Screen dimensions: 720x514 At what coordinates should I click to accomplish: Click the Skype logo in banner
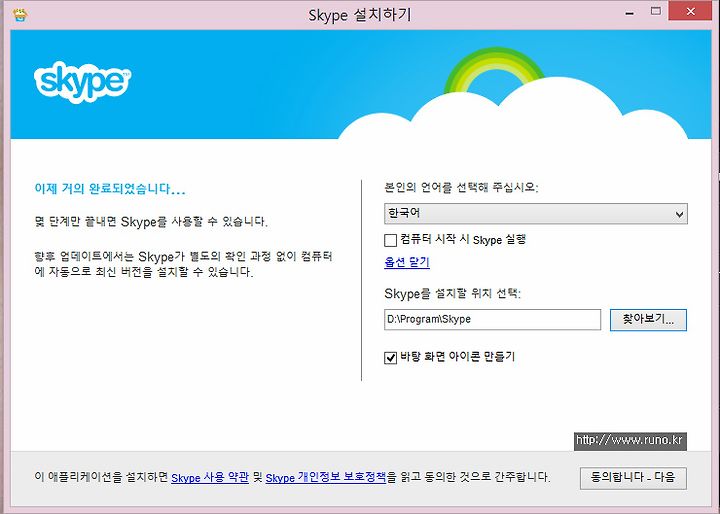click(x=83, y=82)
